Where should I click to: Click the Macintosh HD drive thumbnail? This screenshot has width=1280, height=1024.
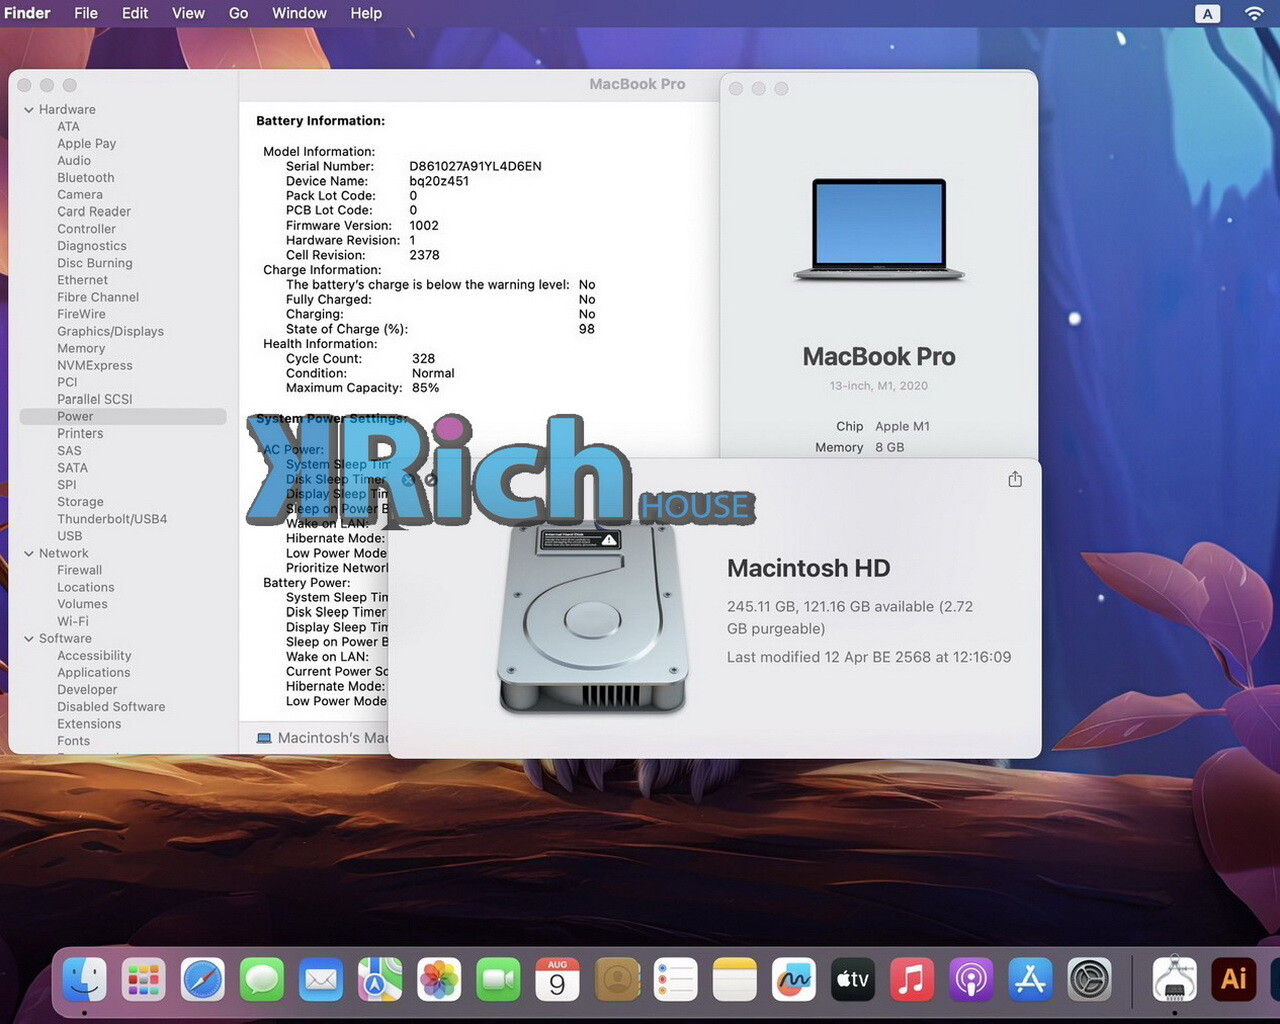592,620
